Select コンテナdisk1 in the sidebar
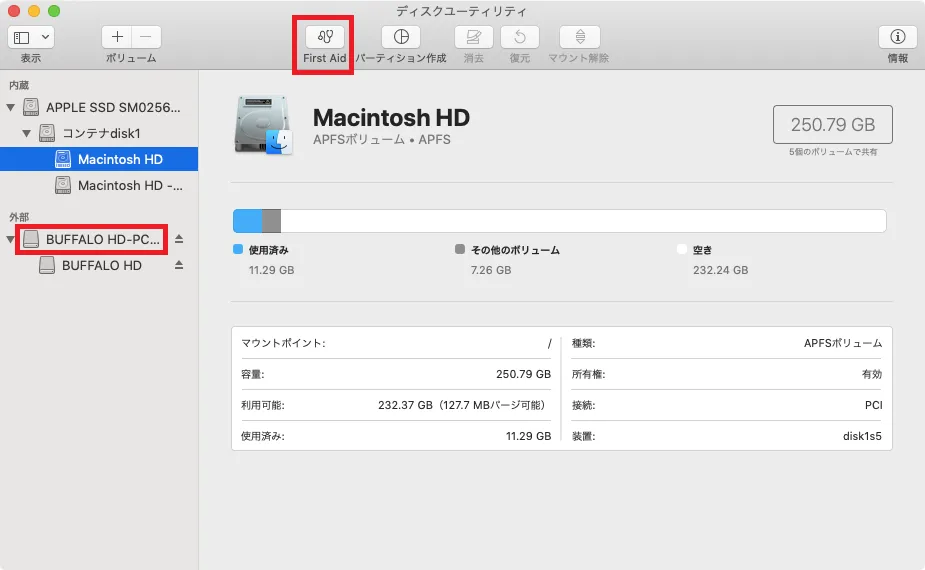Viewport: 925px width, 570px height. click(x=99, y=133)
